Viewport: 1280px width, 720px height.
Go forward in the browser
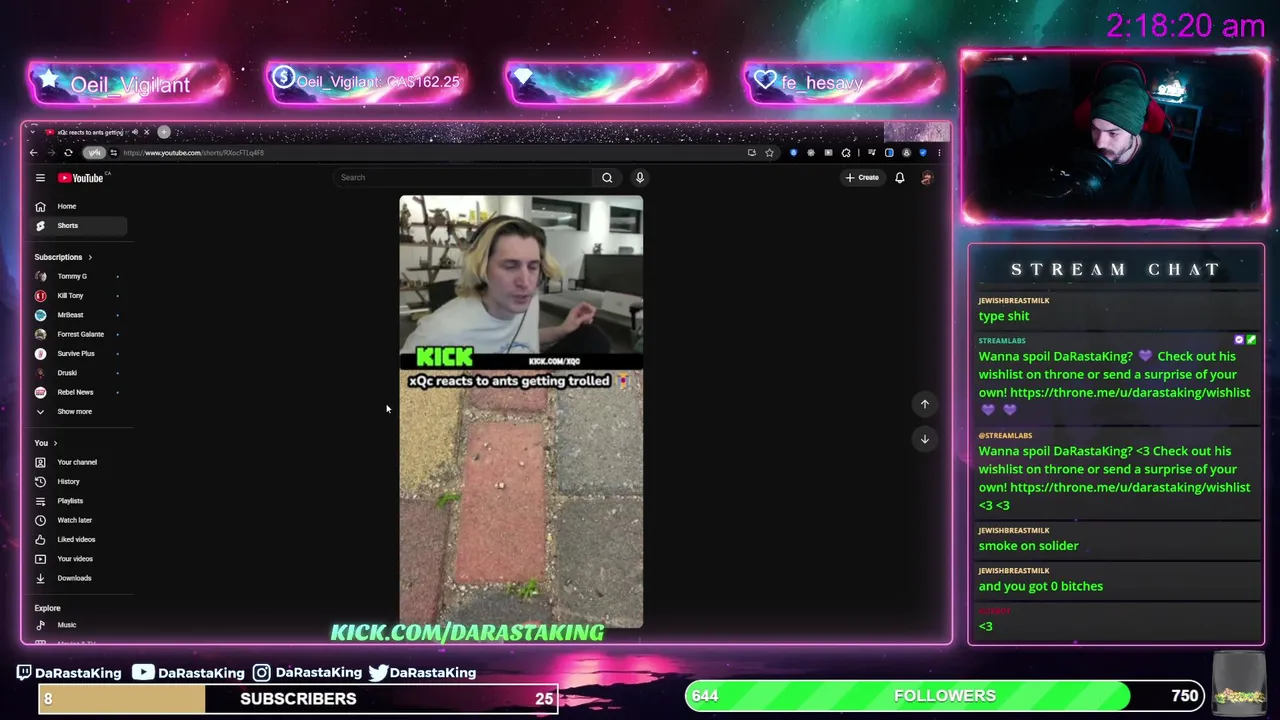point(51,153)
